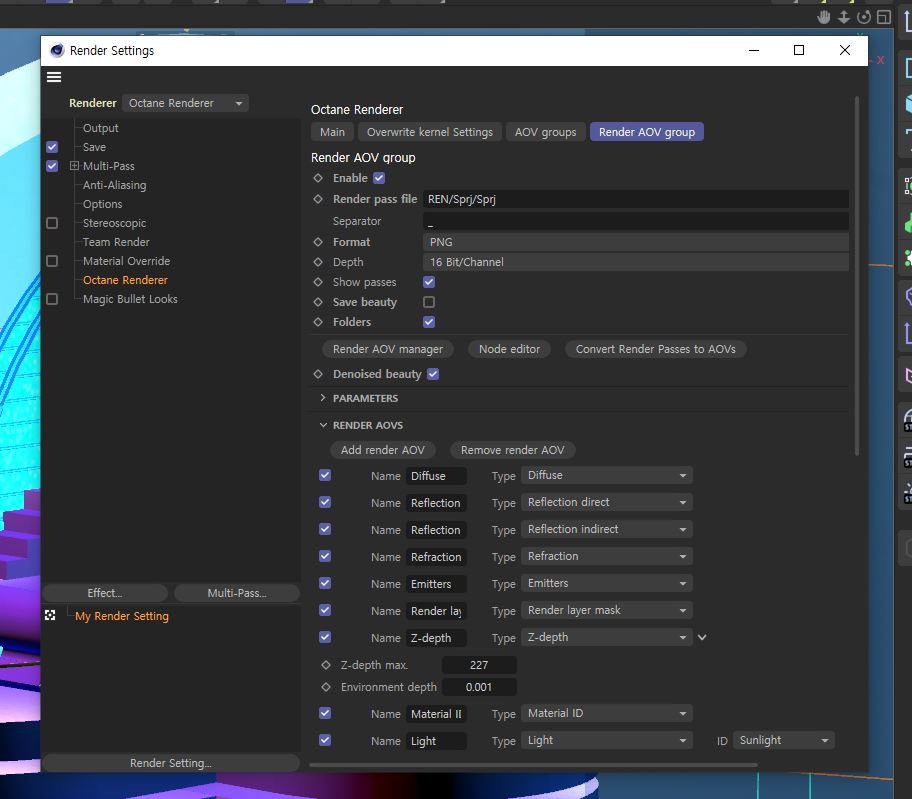Open the Type dropdown set to Reflection direct
Viewport: 912px width, 799px height.
(x=607, y=502)
